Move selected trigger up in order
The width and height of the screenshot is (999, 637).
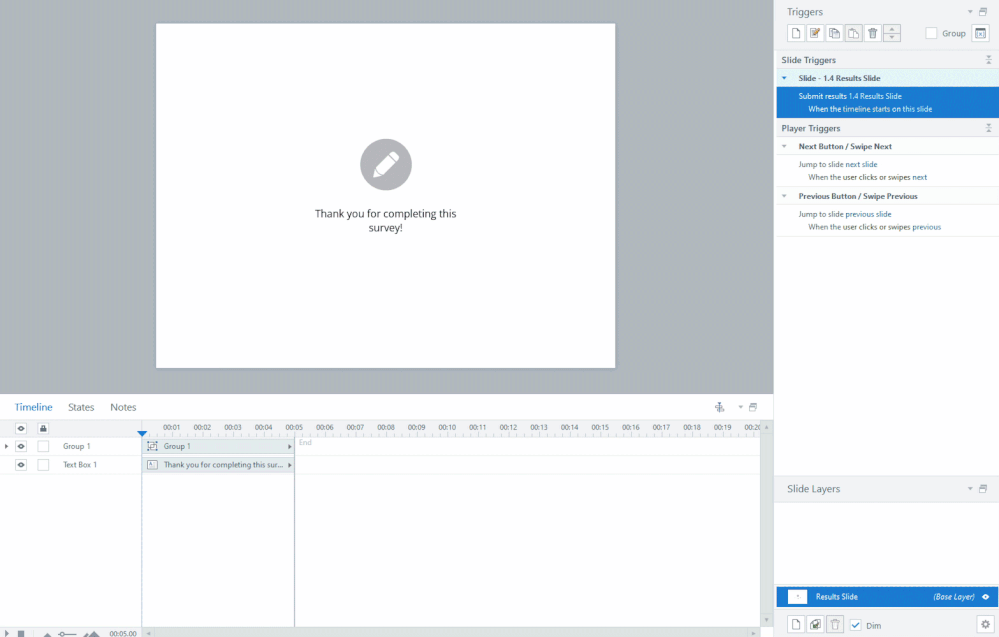[x=892, y=29]
